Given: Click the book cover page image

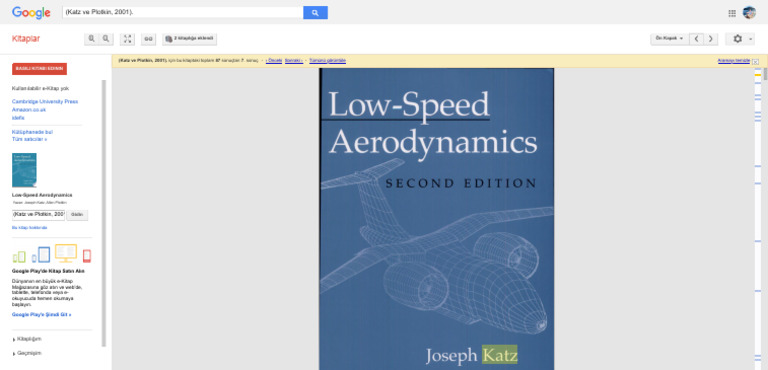Looking at the screenshot, I should click(436, 219).
